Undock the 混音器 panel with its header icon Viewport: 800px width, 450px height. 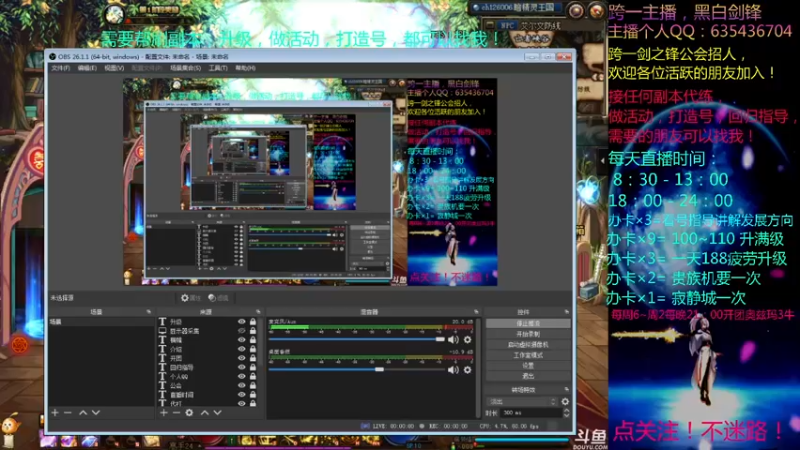[476, 312]
